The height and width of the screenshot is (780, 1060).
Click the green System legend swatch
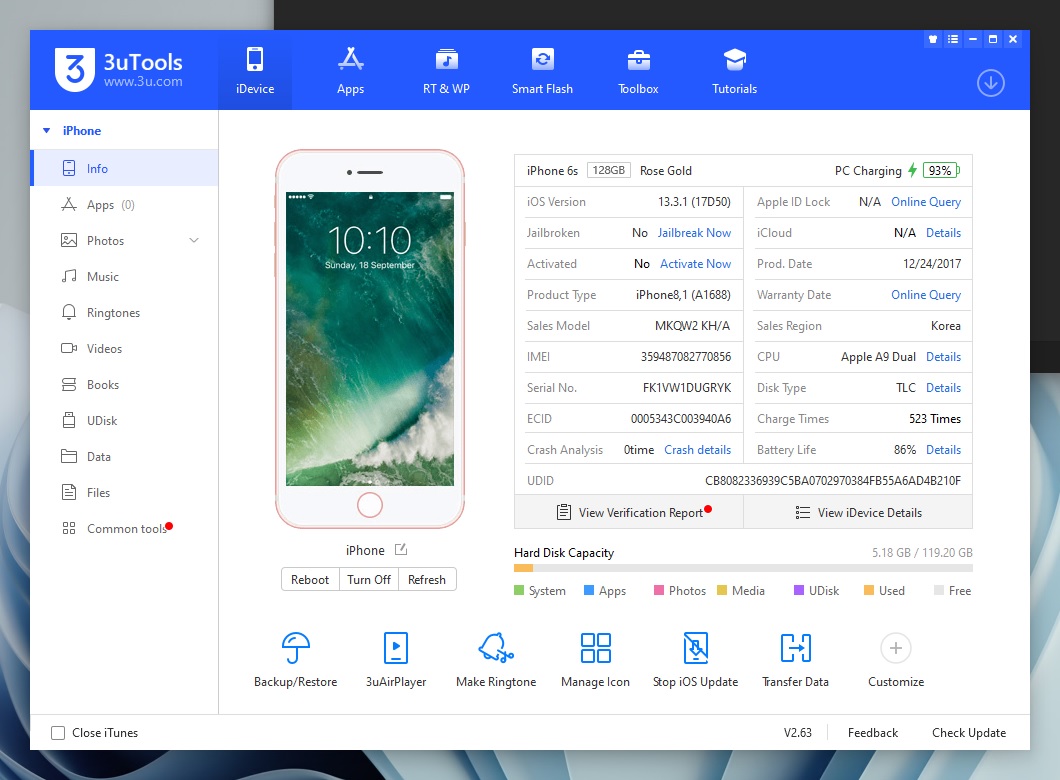519,590
